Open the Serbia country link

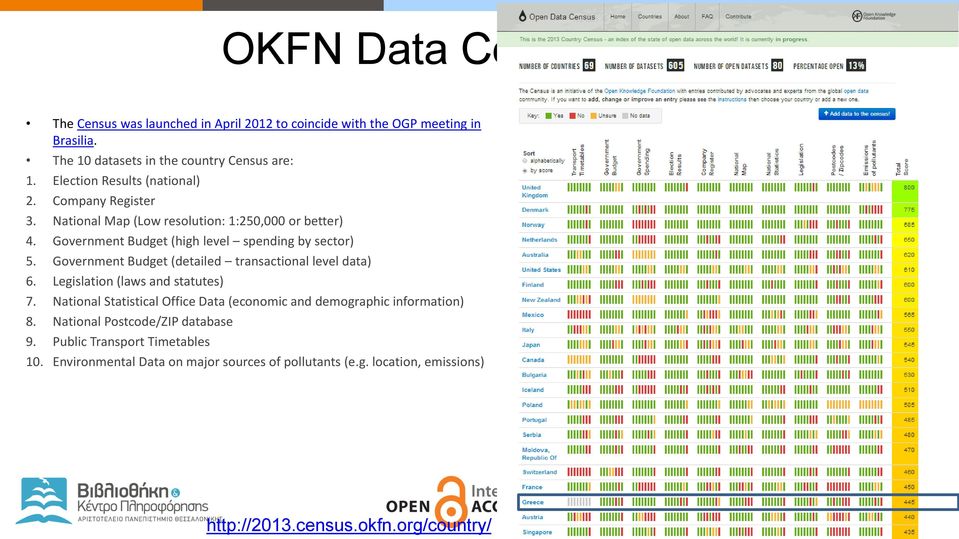click(x=531, y=434)
